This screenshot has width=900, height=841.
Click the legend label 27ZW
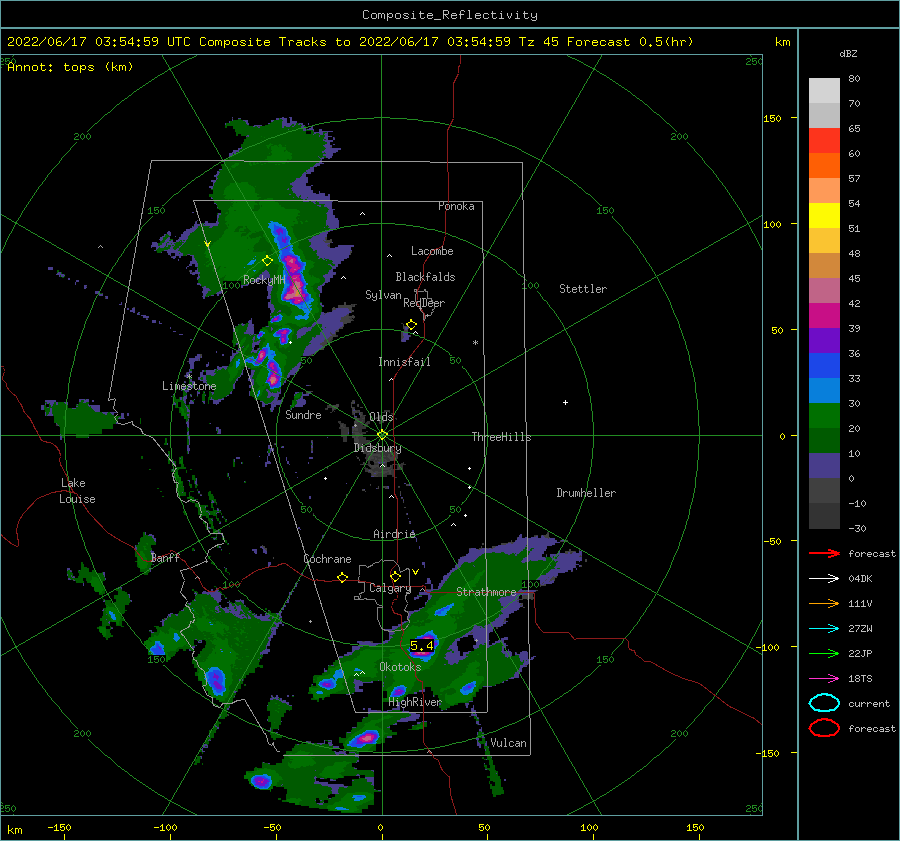click(x=860, y=628)
